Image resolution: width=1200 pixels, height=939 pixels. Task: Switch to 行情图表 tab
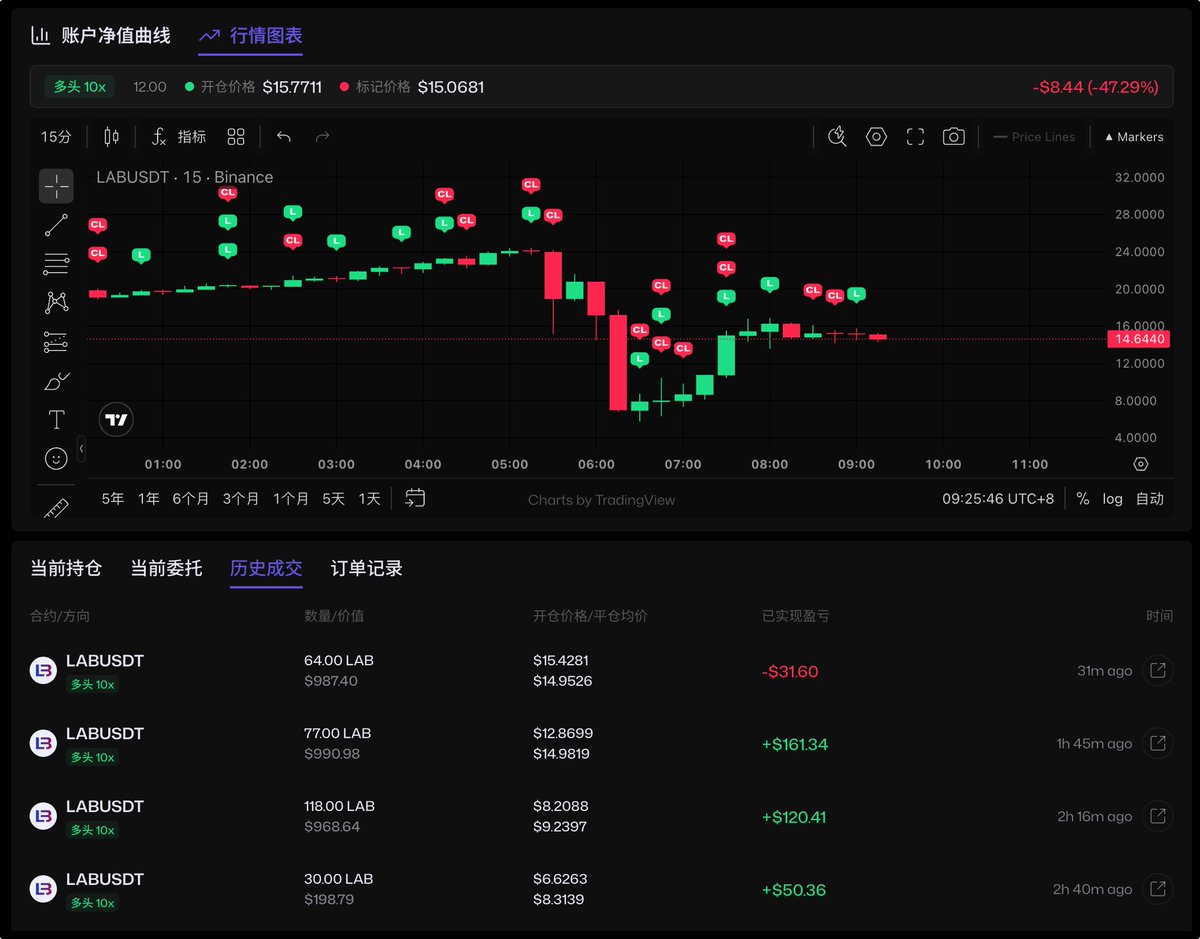pos(250,36)
